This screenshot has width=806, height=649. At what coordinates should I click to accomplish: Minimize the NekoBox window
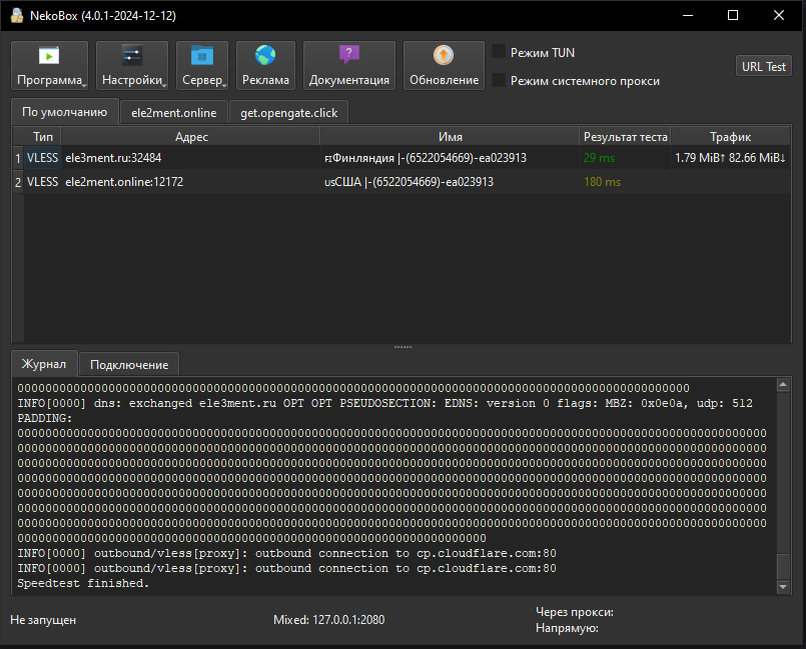pos(688,15)
